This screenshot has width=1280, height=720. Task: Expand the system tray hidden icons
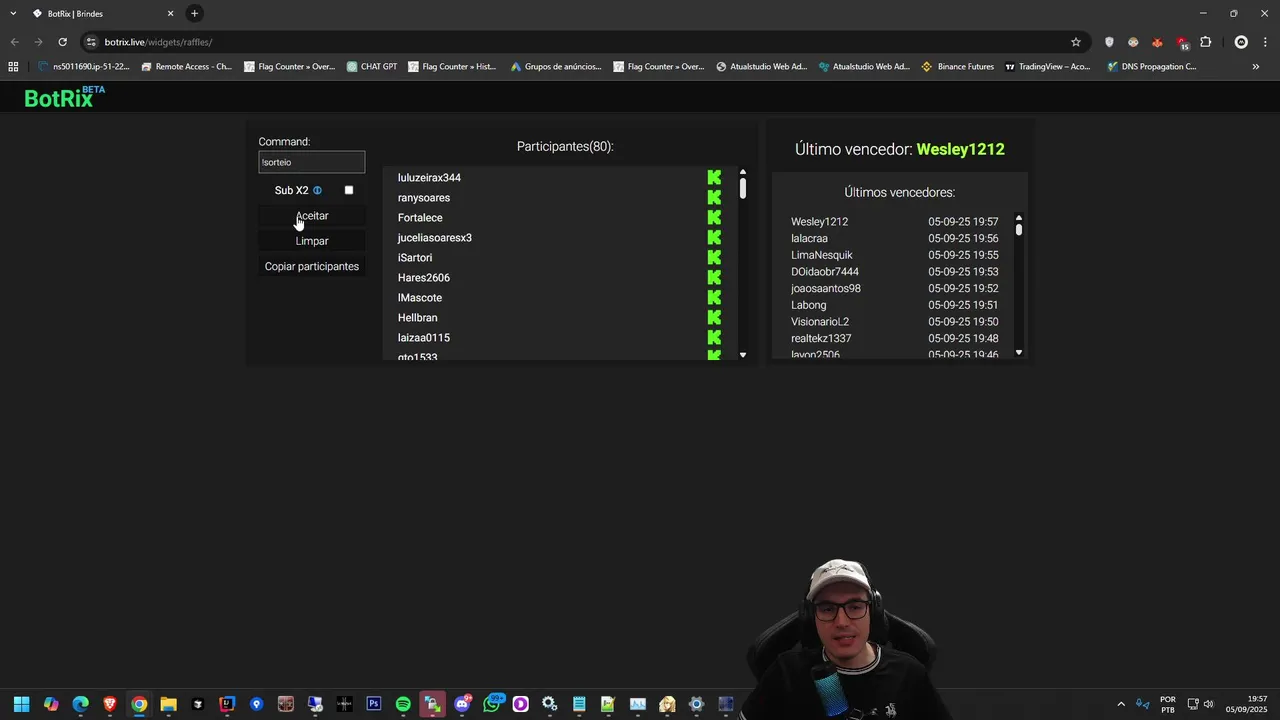pos(1121,704)
